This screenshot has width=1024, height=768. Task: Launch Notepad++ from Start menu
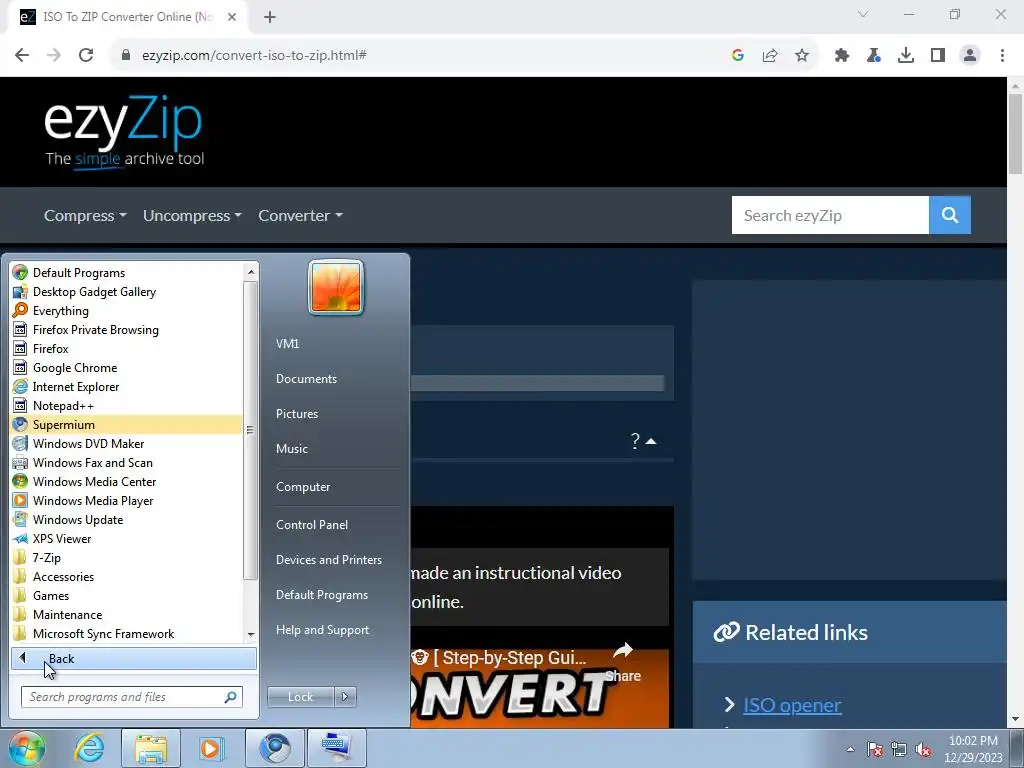point(127,406)
